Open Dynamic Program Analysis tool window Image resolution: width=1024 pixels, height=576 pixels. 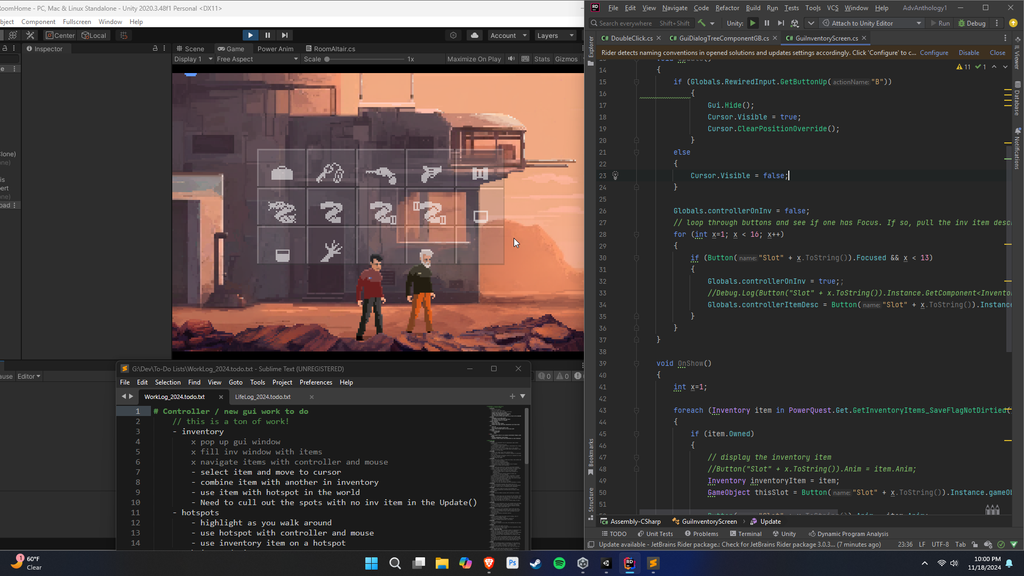[x=848, y=534]
